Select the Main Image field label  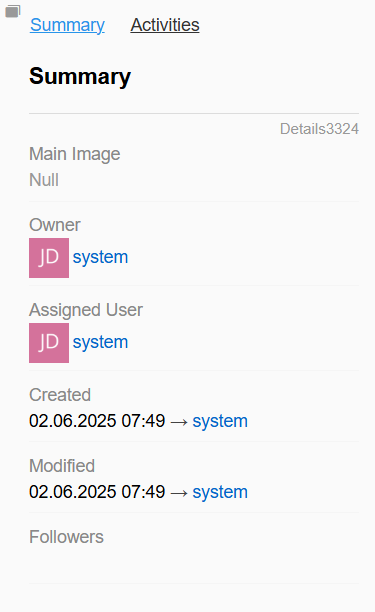pos(75,154)
